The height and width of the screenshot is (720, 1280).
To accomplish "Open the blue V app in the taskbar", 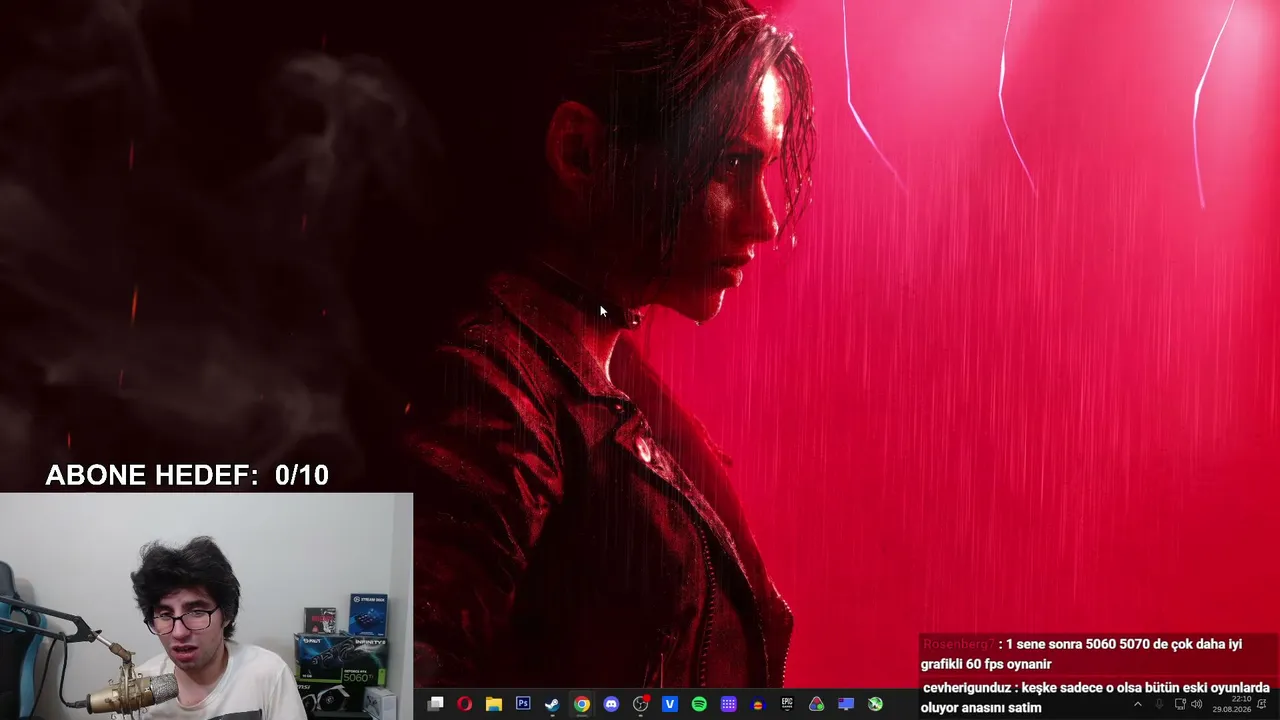I will point(670,704).
